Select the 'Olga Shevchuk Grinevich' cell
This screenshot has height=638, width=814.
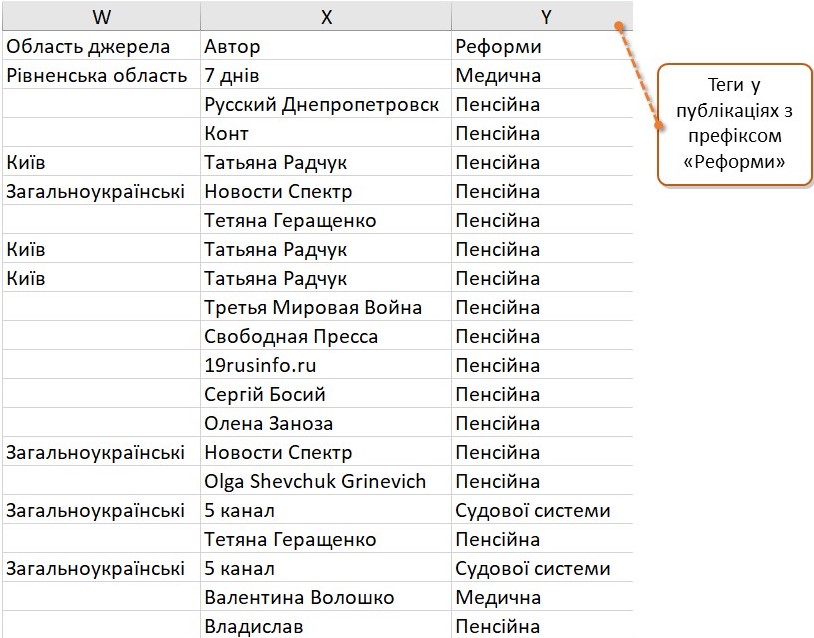pos(326,481)
